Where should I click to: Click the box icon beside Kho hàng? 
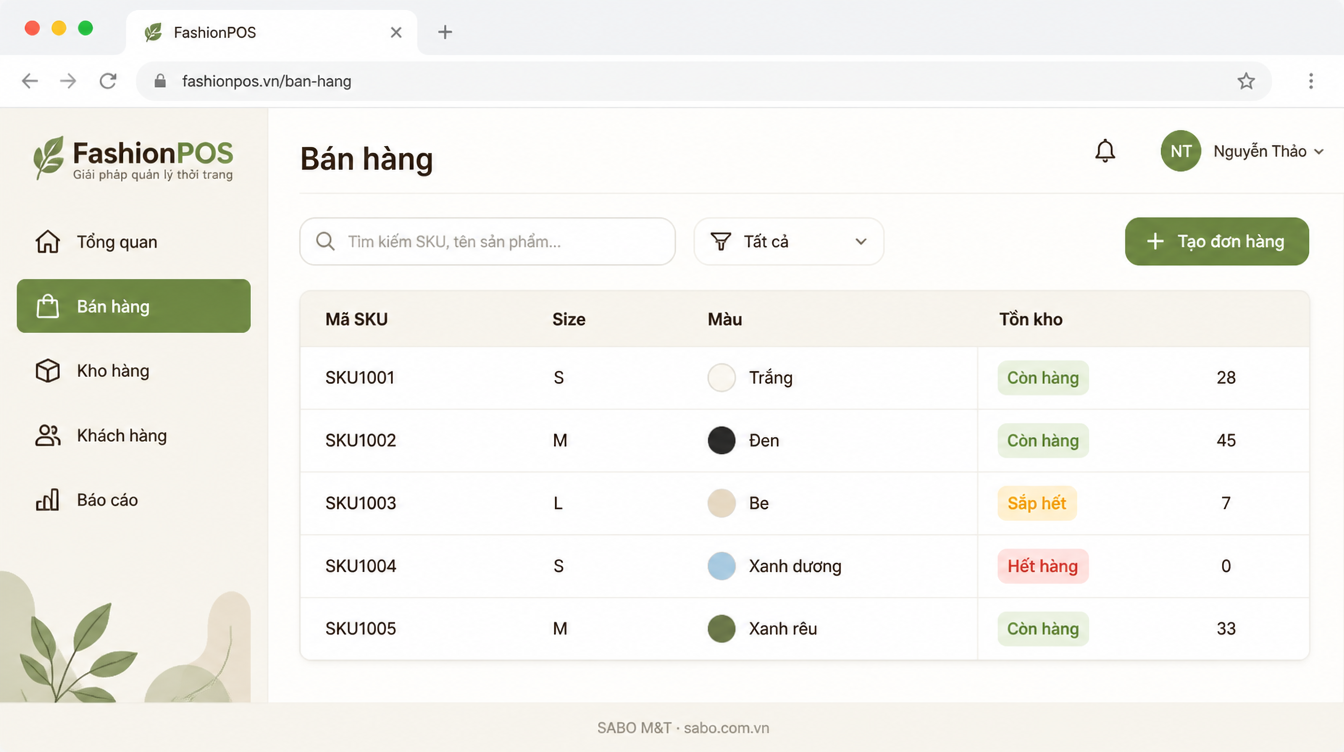[x=47, y=371]
